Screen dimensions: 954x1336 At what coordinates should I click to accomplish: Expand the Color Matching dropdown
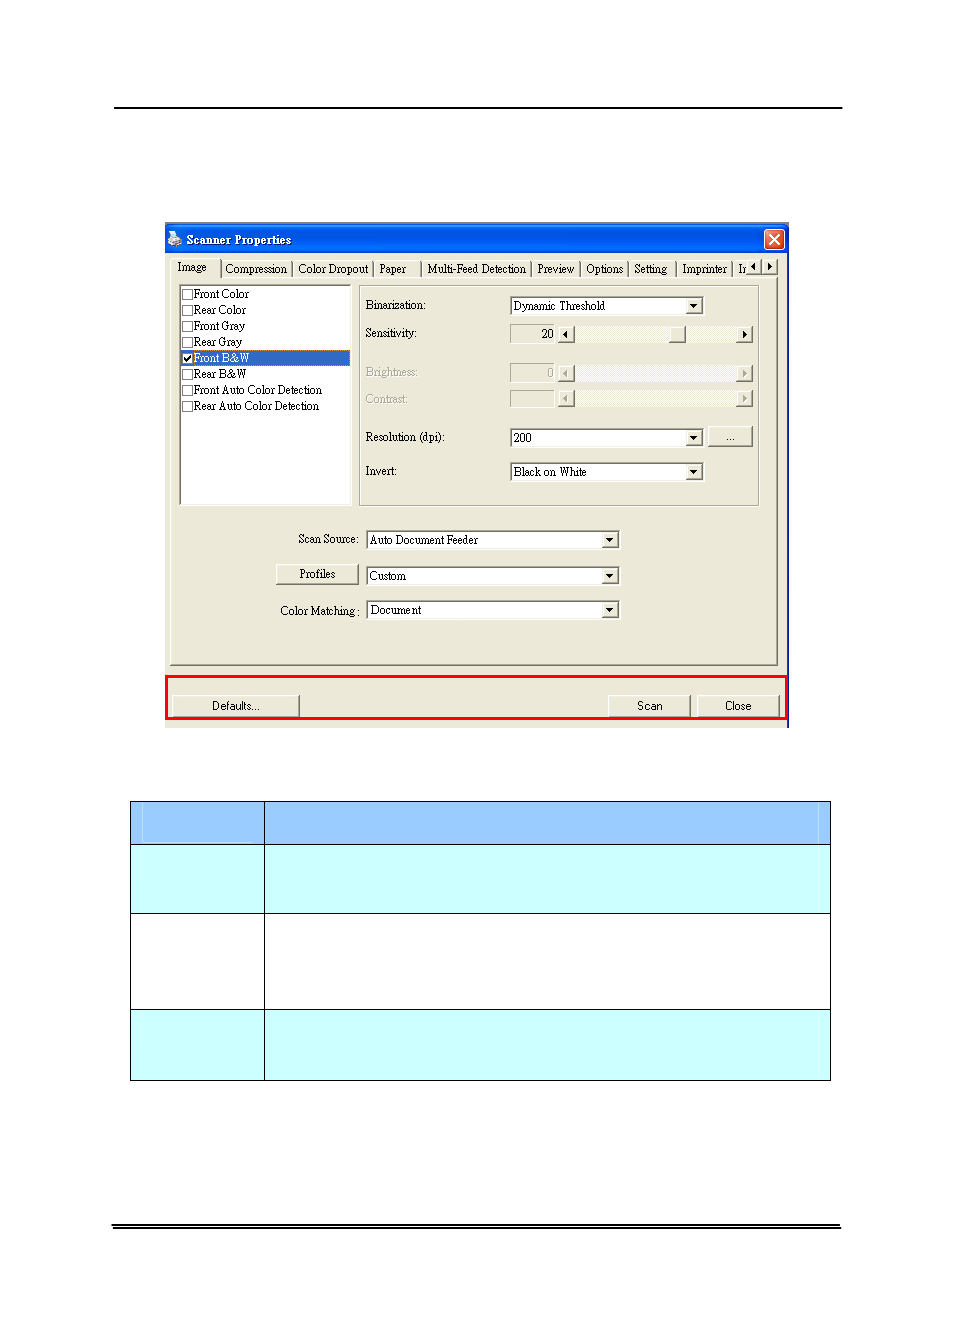610,610
